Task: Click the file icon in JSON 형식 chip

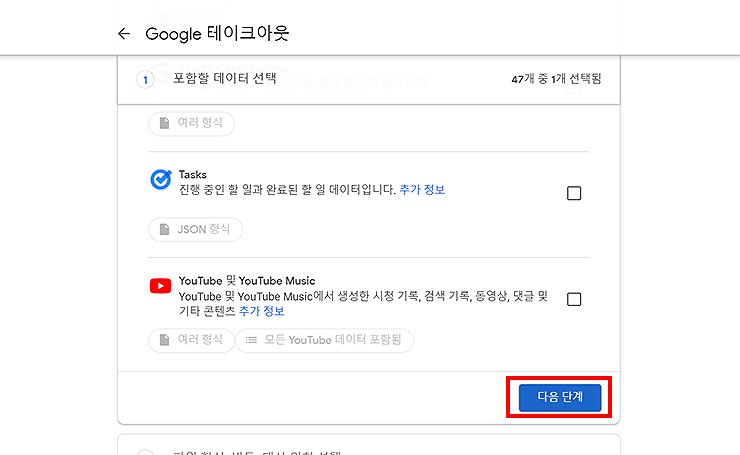Action: point(164,229)
